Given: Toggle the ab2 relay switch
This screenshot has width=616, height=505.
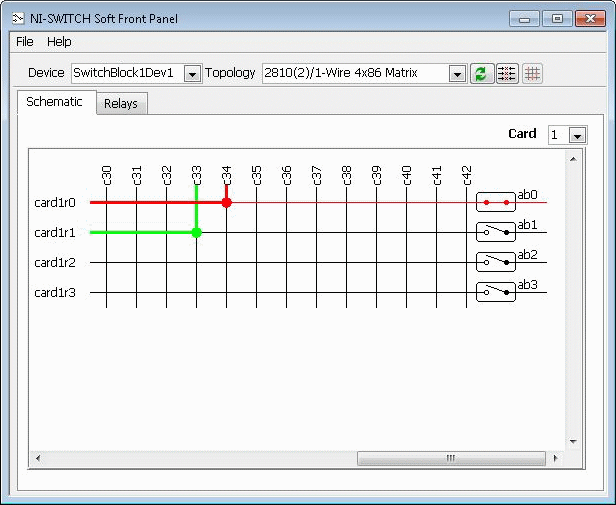Looking at the screenshot, I should pyautogui.click(x=496, y=262).
